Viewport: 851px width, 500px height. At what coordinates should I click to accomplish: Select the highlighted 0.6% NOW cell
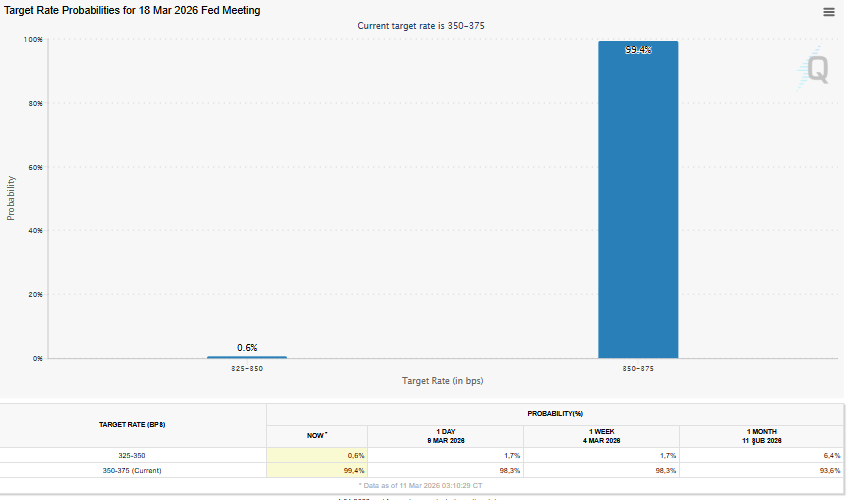tap(317, 455)
